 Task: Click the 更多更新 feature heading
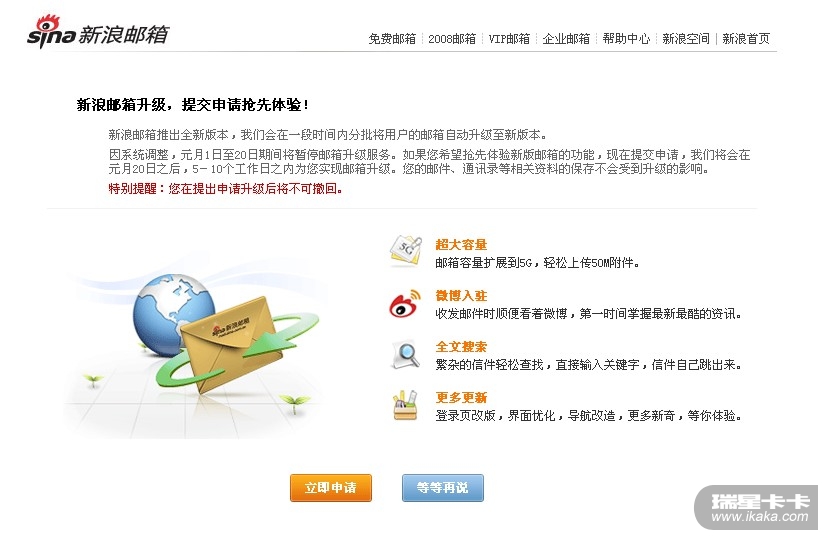(461, 398)
